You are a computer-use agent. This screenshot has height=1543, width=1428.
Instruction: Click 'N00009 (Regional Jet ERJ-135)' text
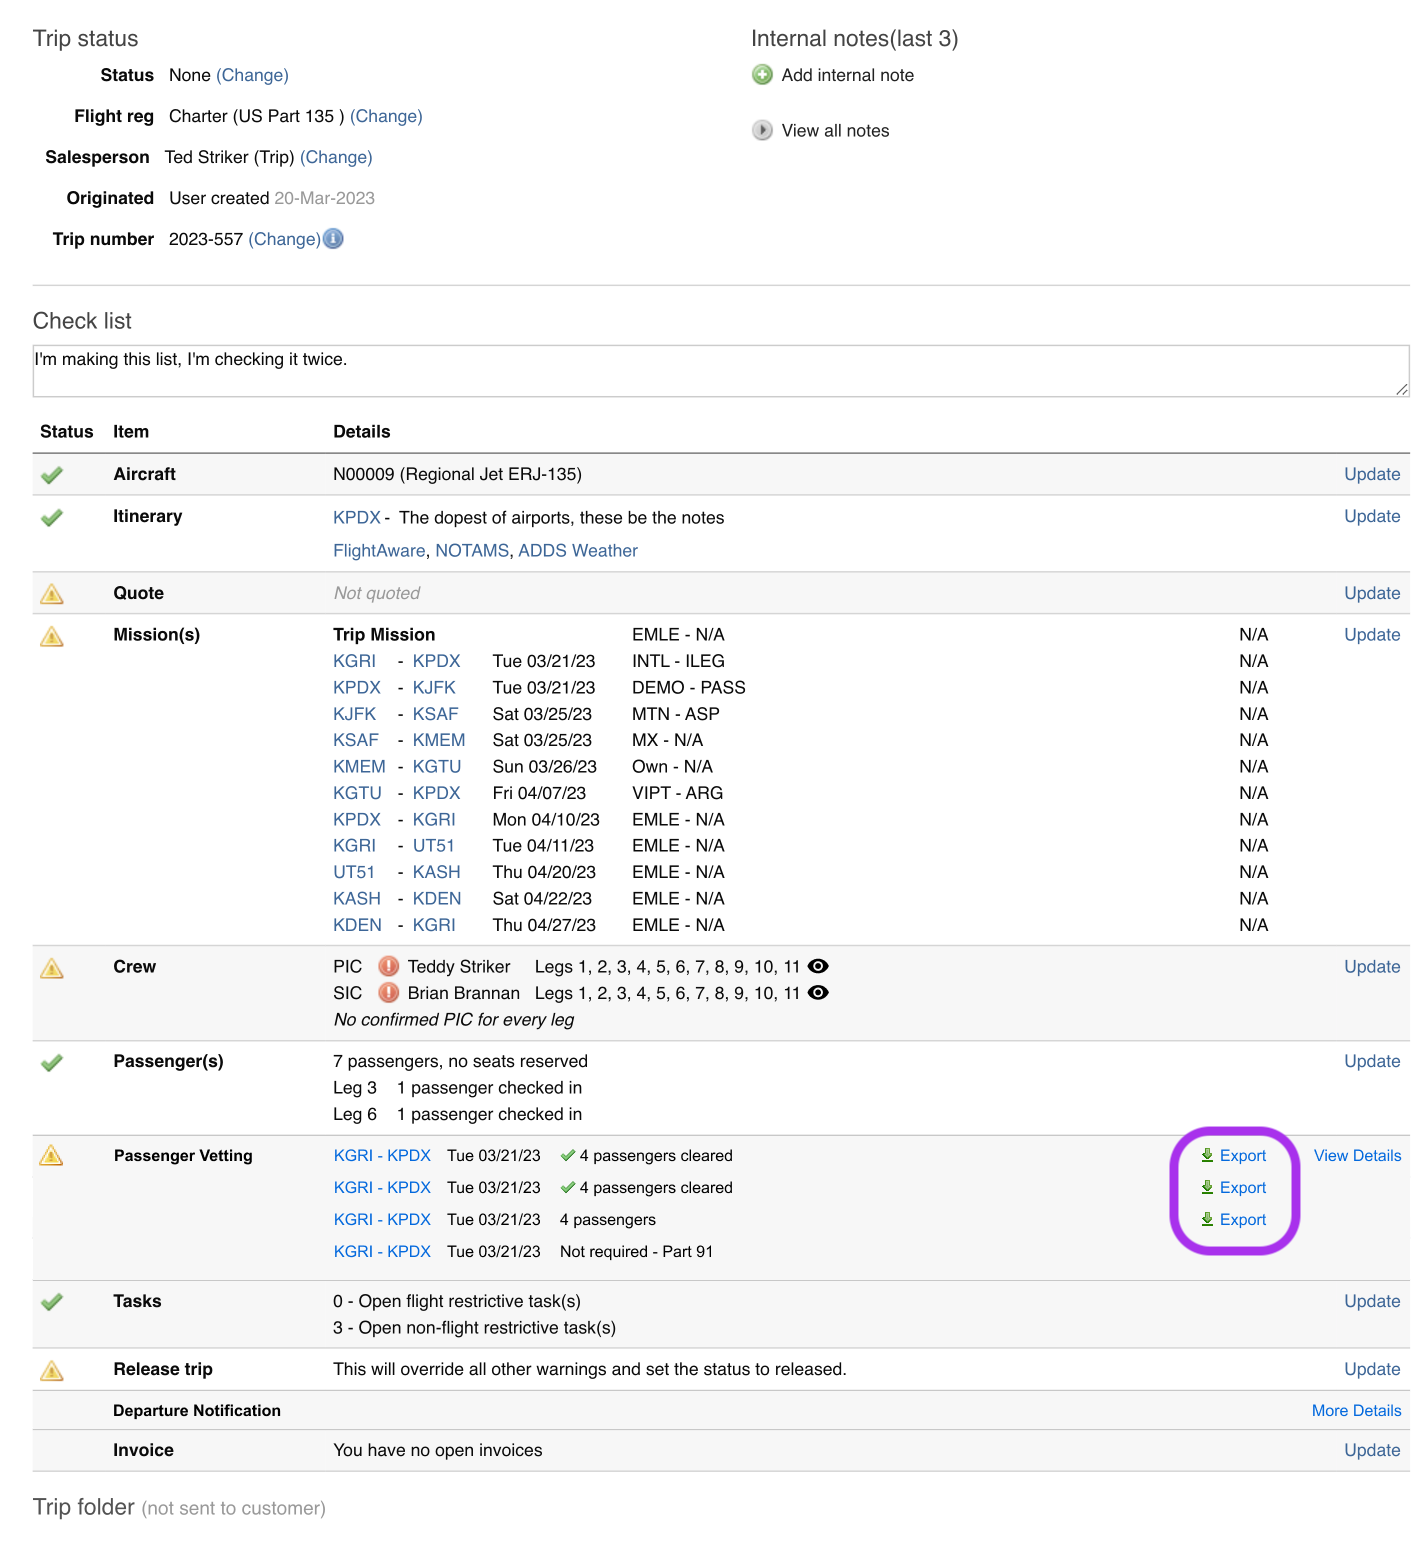[457, 474]
